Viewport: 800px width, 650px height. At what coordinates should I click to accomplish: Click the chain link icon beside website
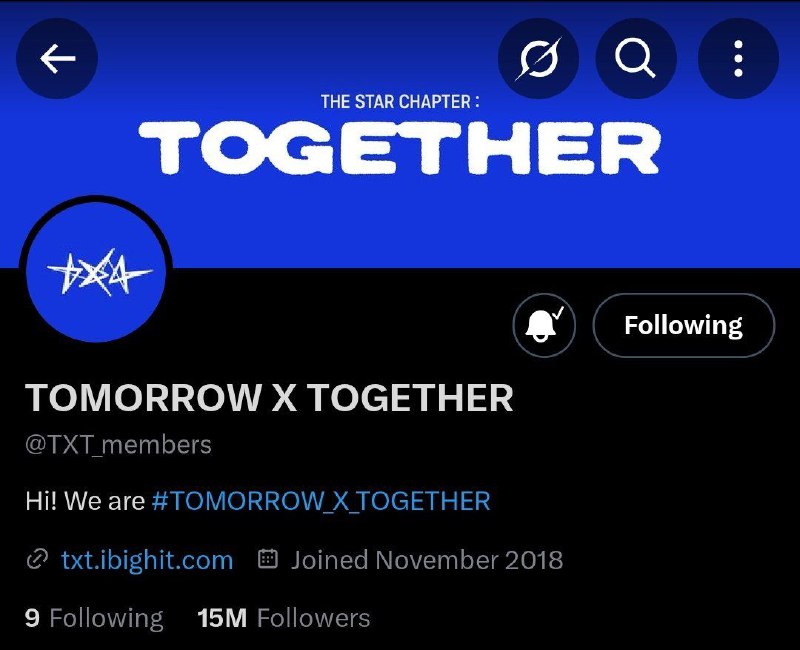click(x=37, y=560)
